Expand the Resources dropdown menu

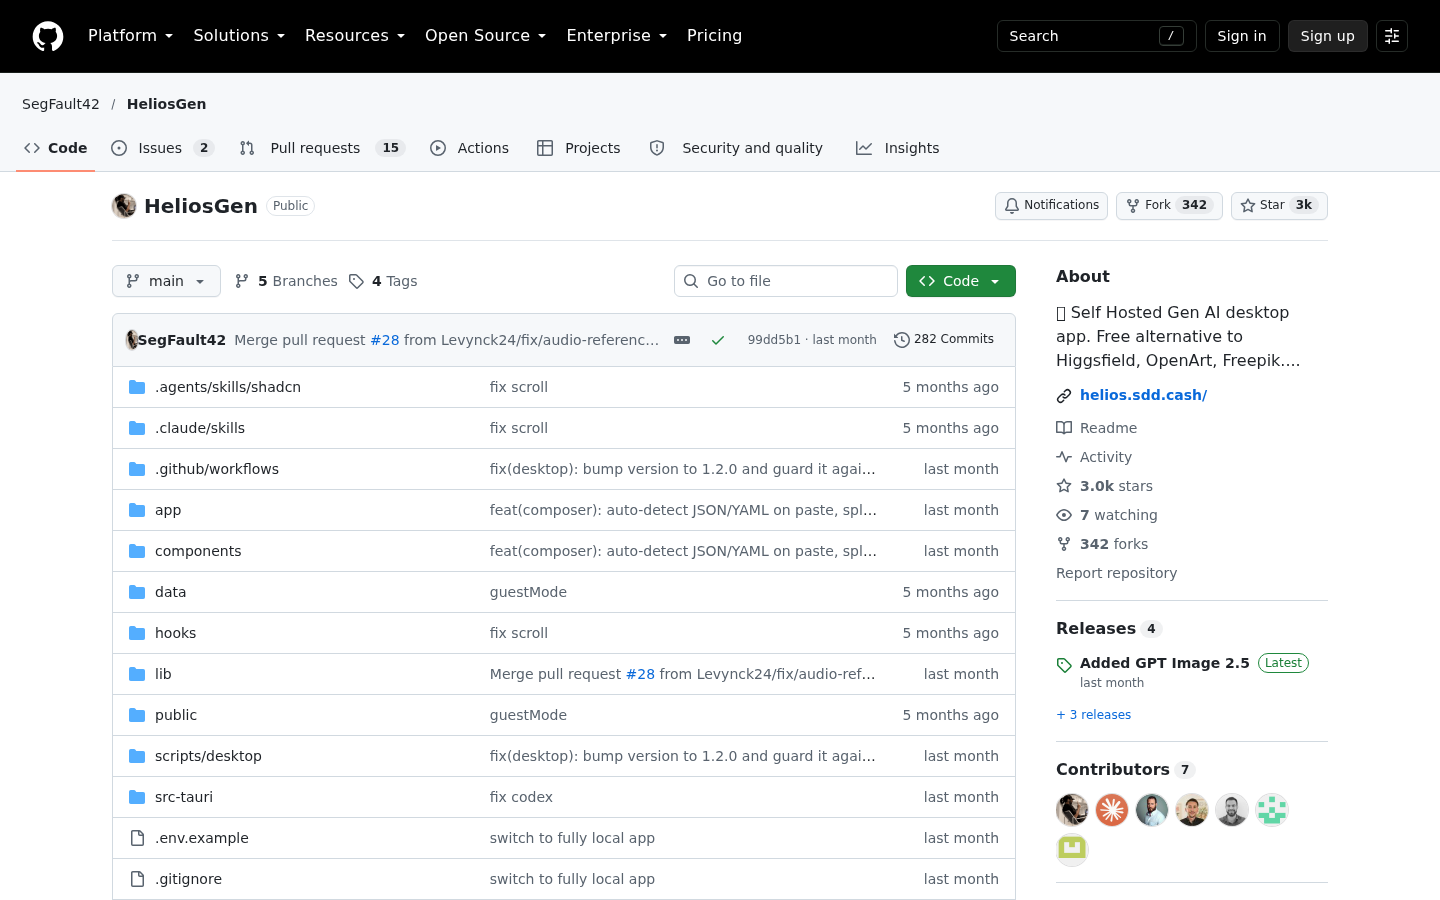click(355, 36)
